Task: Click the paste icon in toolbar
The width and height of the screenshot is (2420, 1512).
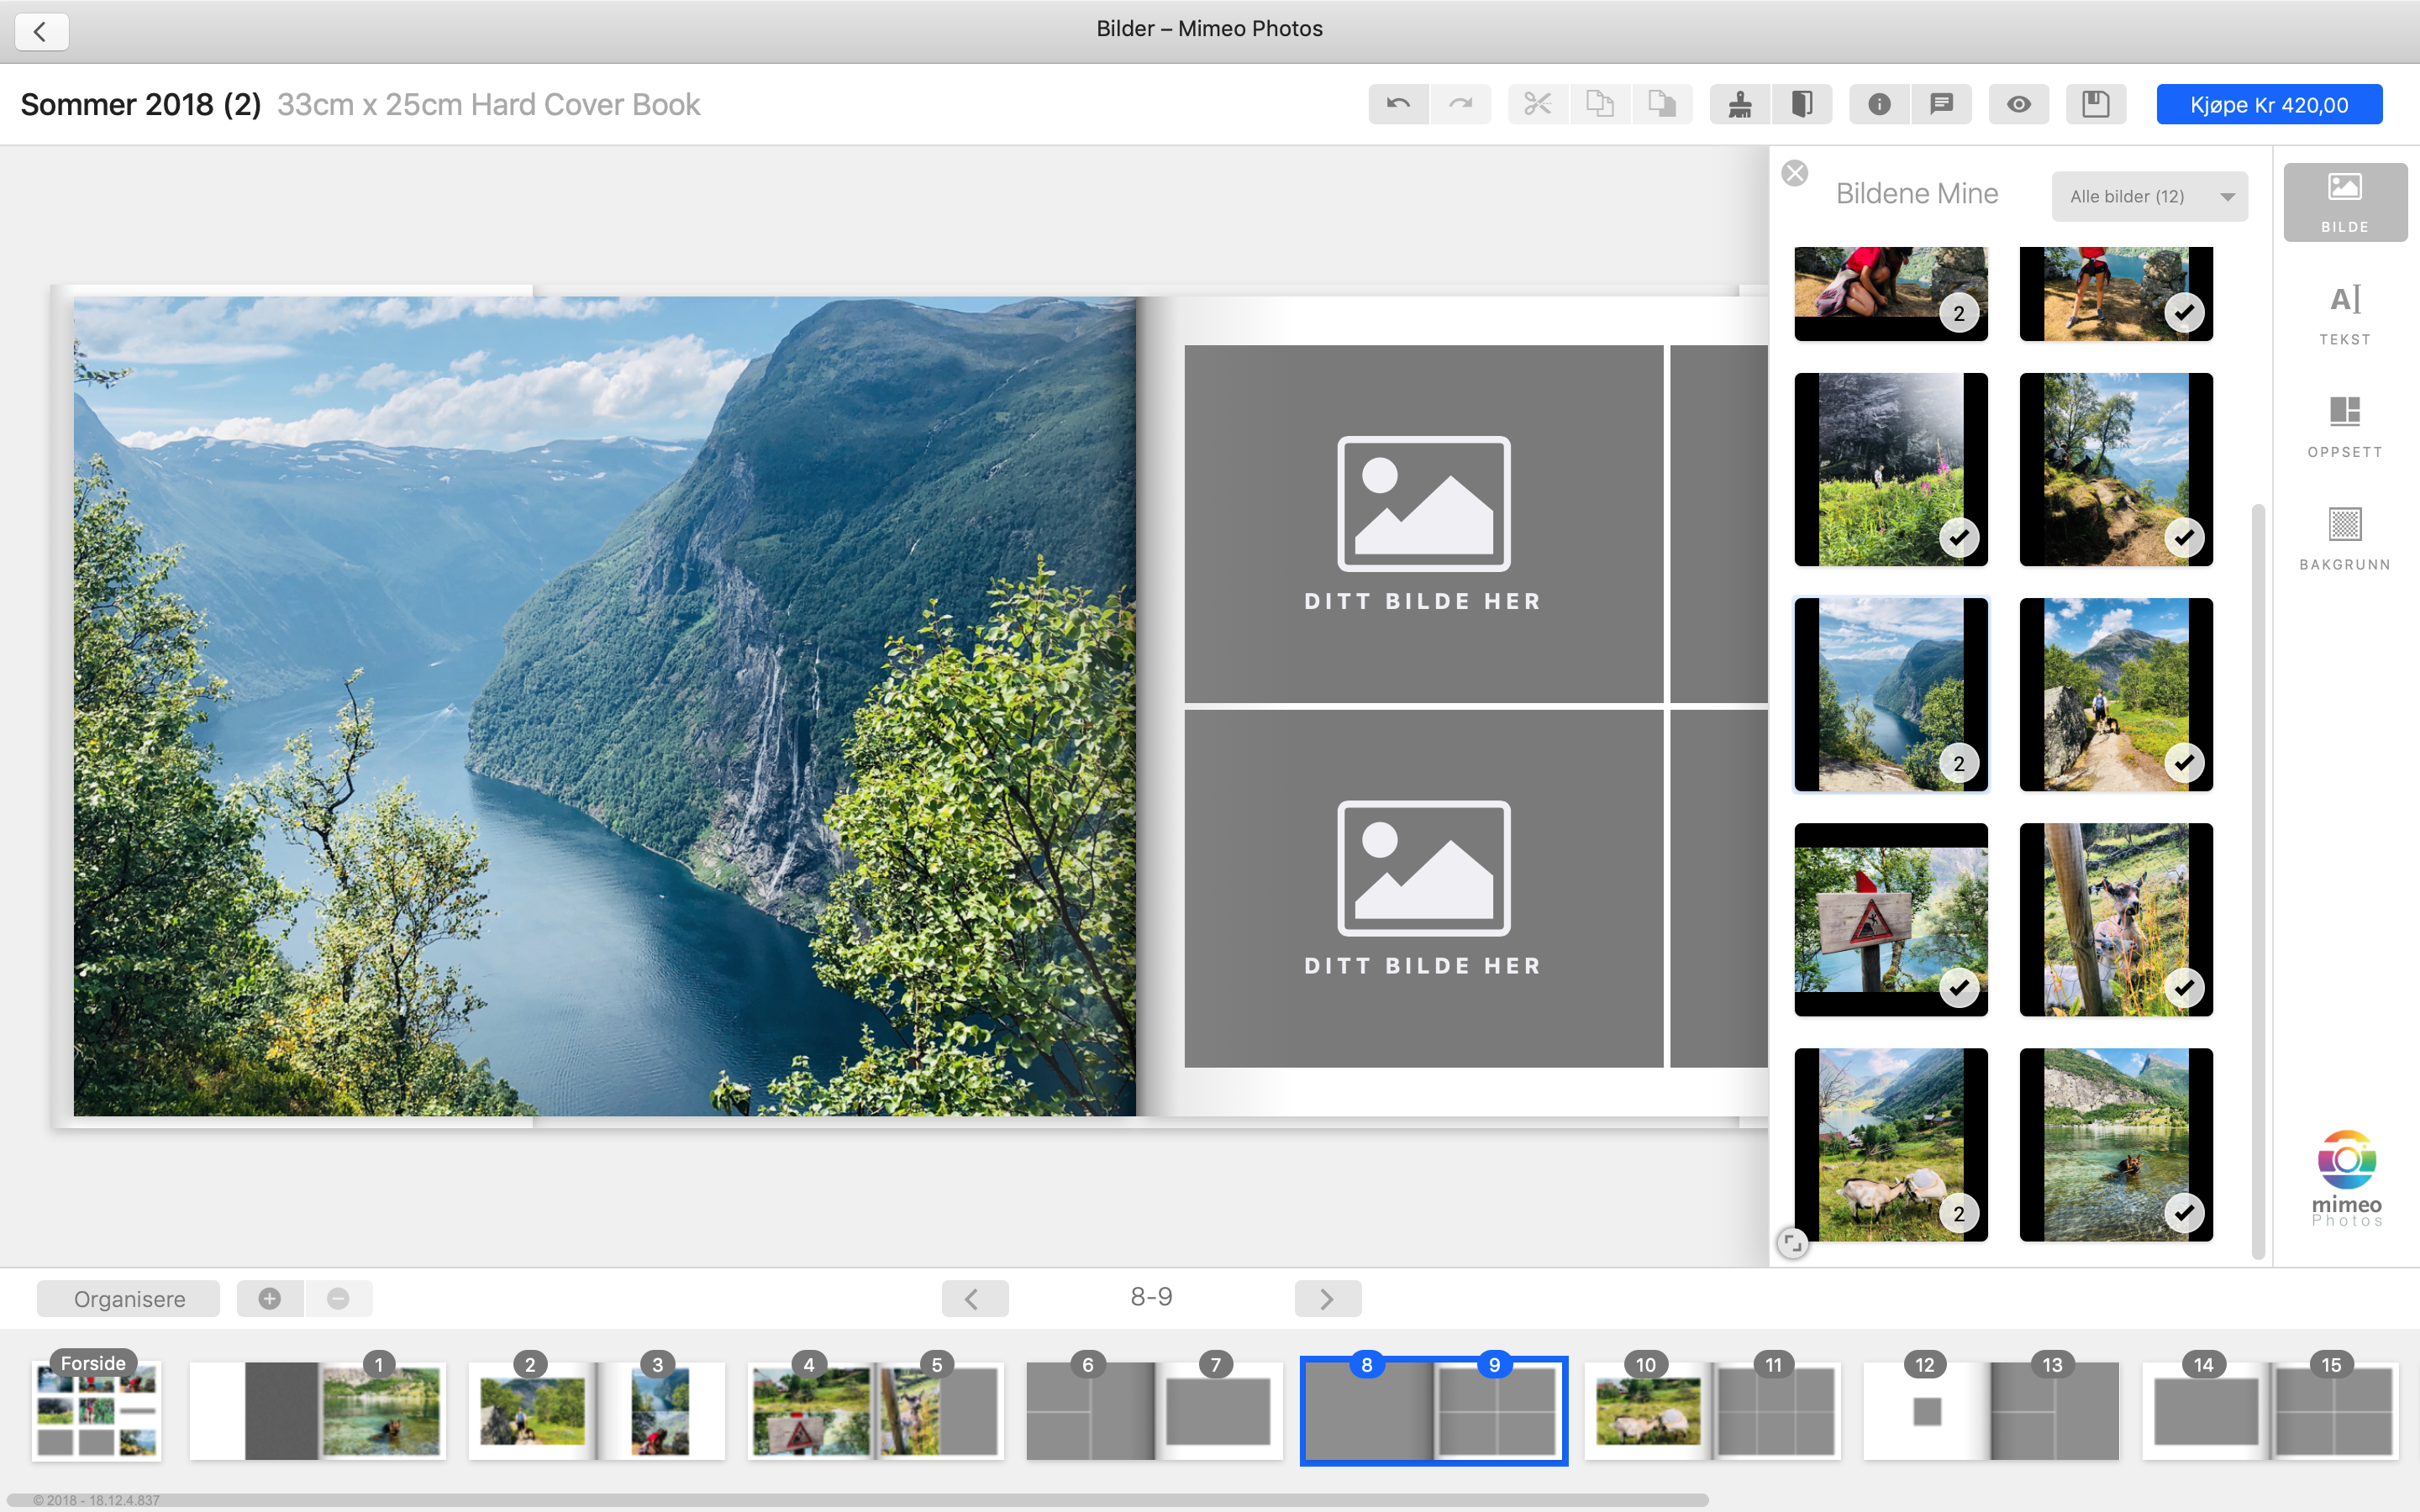Action: click(1662, 104)
